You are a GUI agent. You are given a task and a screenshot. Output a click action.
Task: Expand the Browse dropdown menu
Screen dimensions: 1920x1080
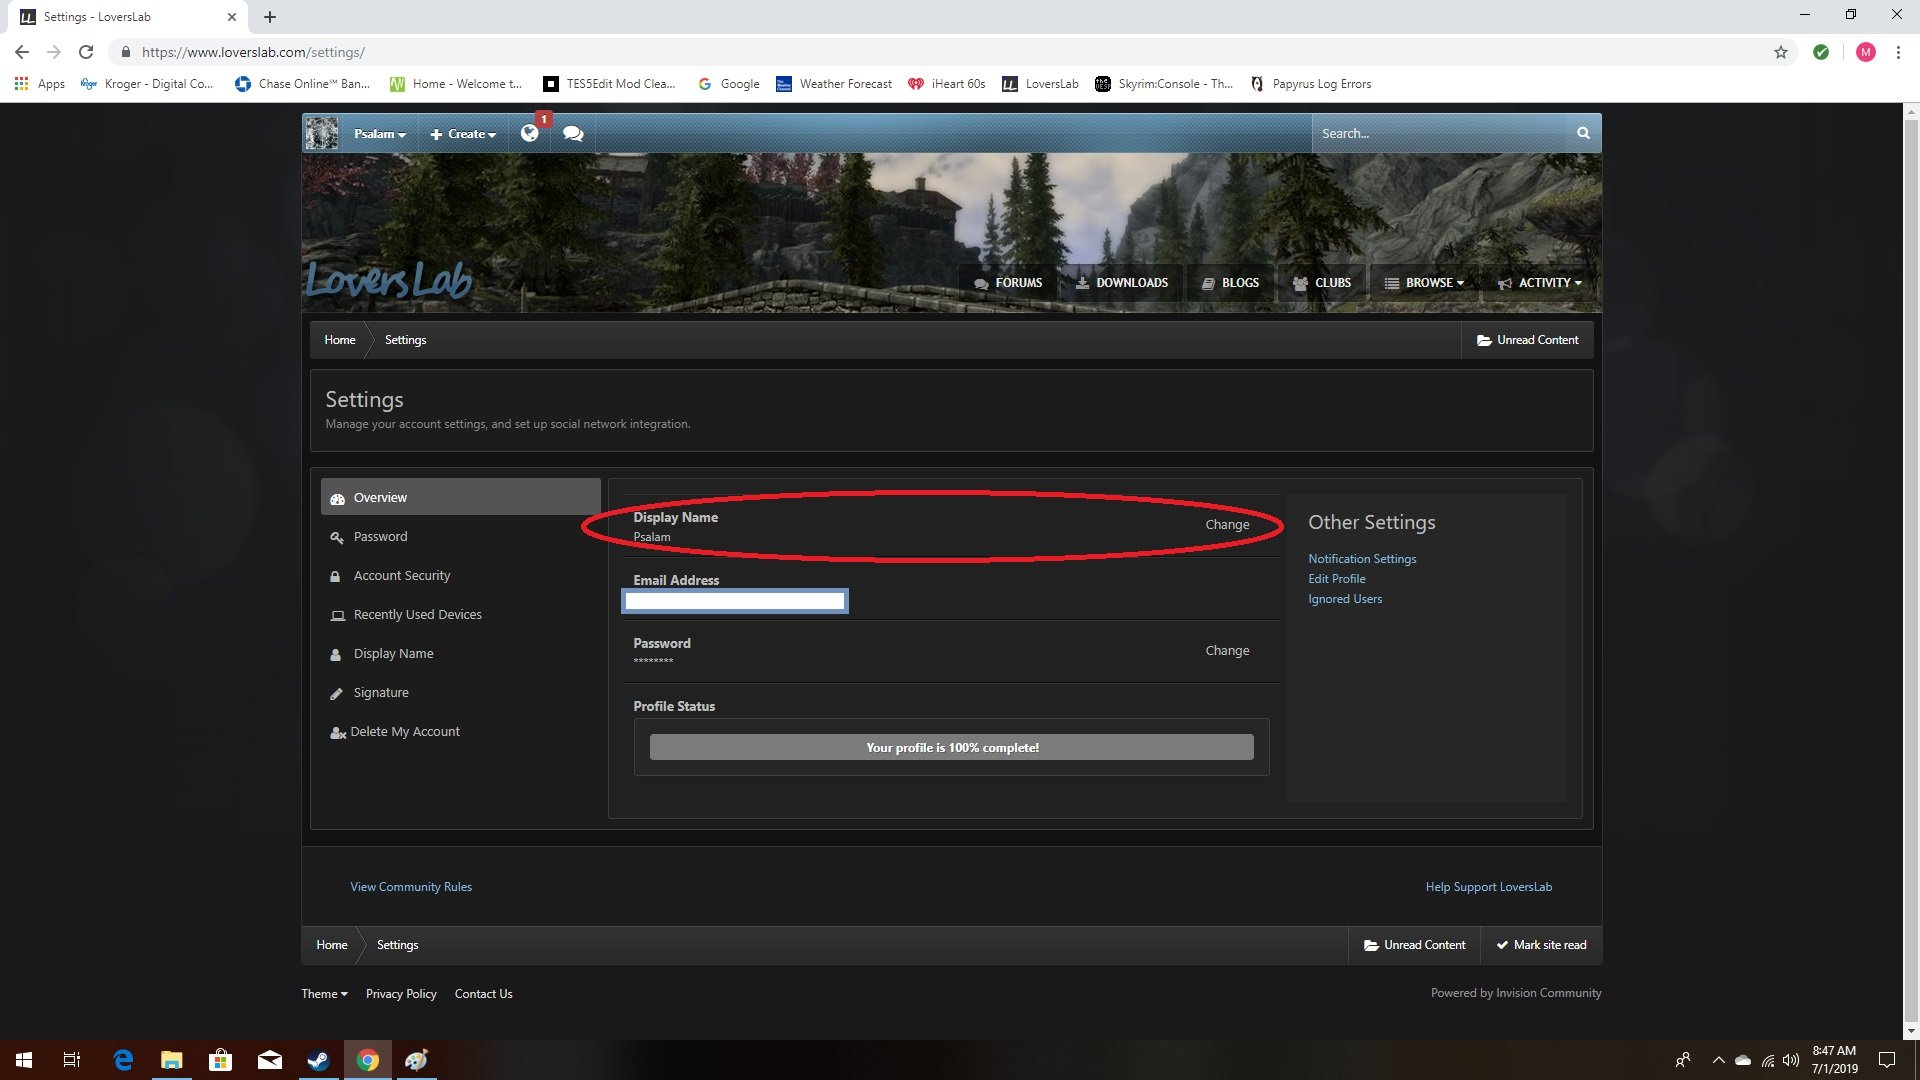1424,283
